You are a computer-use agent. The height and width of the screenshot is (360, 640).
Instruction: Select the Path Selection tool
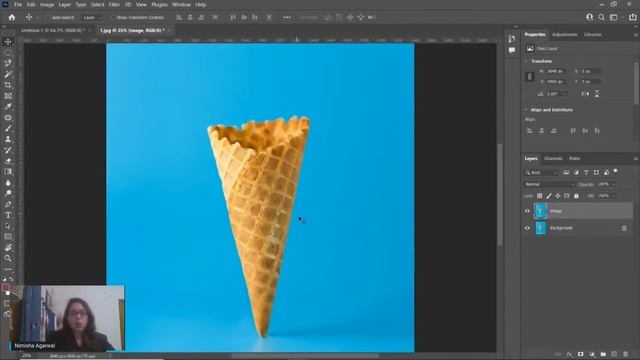8,226
